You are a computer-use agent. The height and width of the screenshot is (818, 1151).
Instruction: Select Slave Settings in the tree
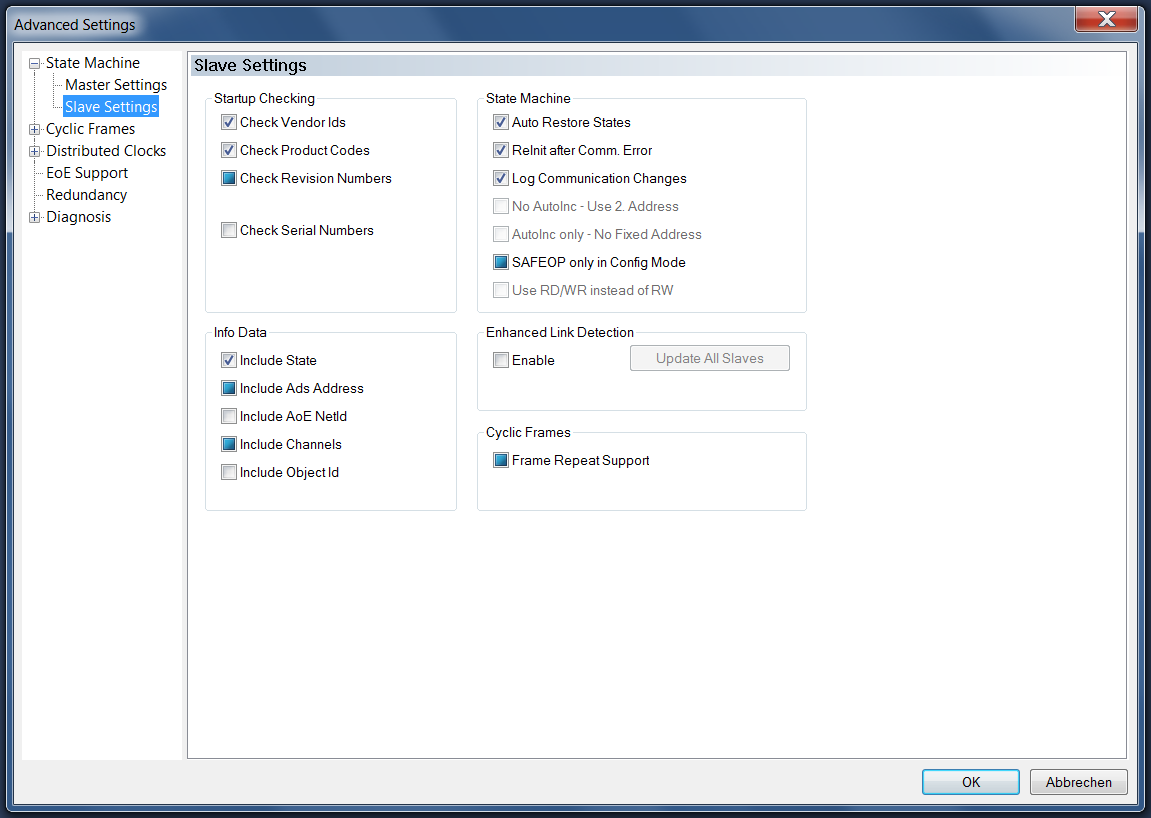[111, 107]
